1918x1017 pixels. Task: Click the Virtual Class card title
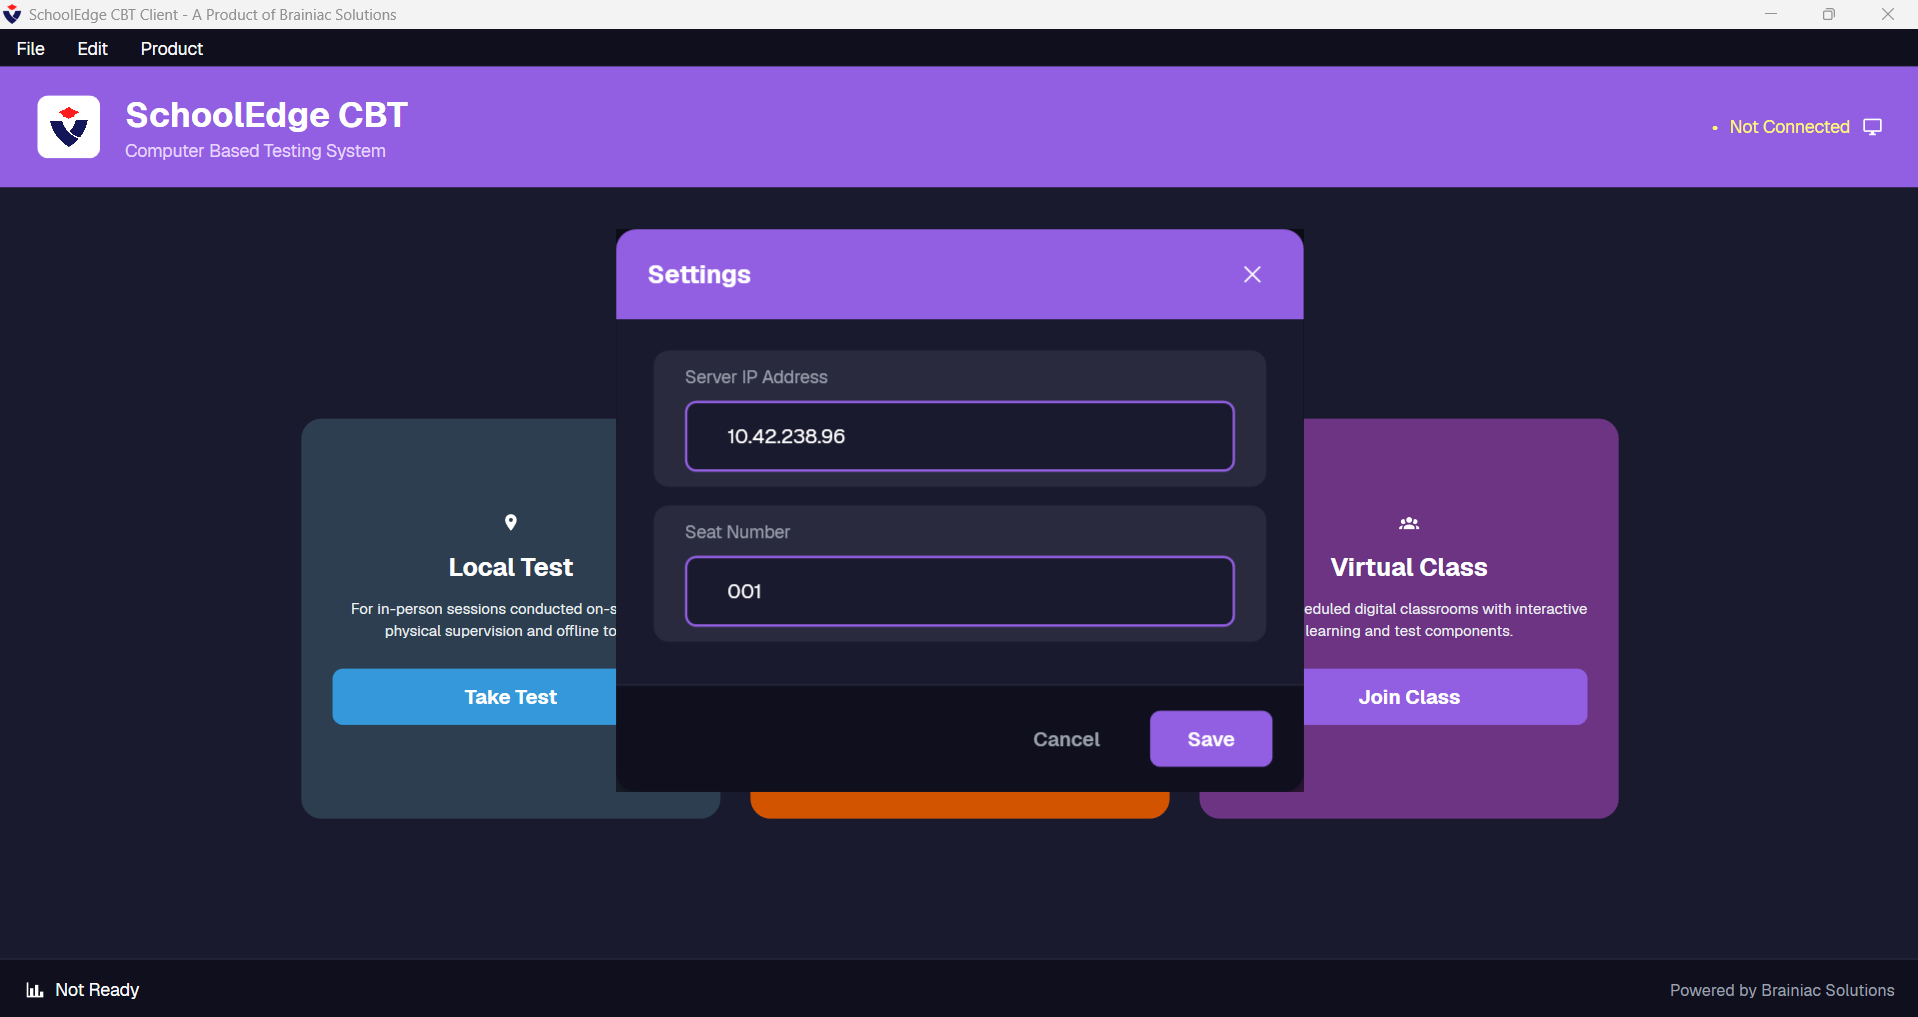pos(1409,567)
